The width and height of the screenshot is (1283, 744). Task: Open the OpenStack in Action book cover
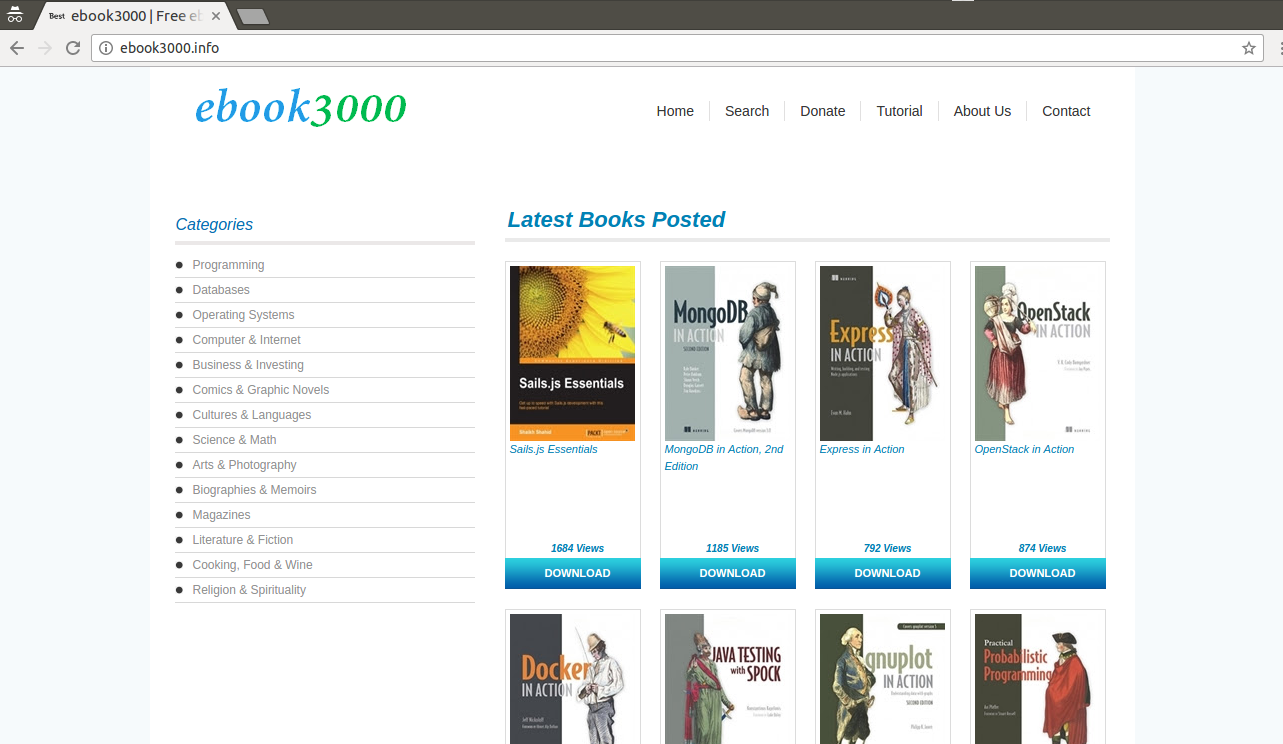1037,353
